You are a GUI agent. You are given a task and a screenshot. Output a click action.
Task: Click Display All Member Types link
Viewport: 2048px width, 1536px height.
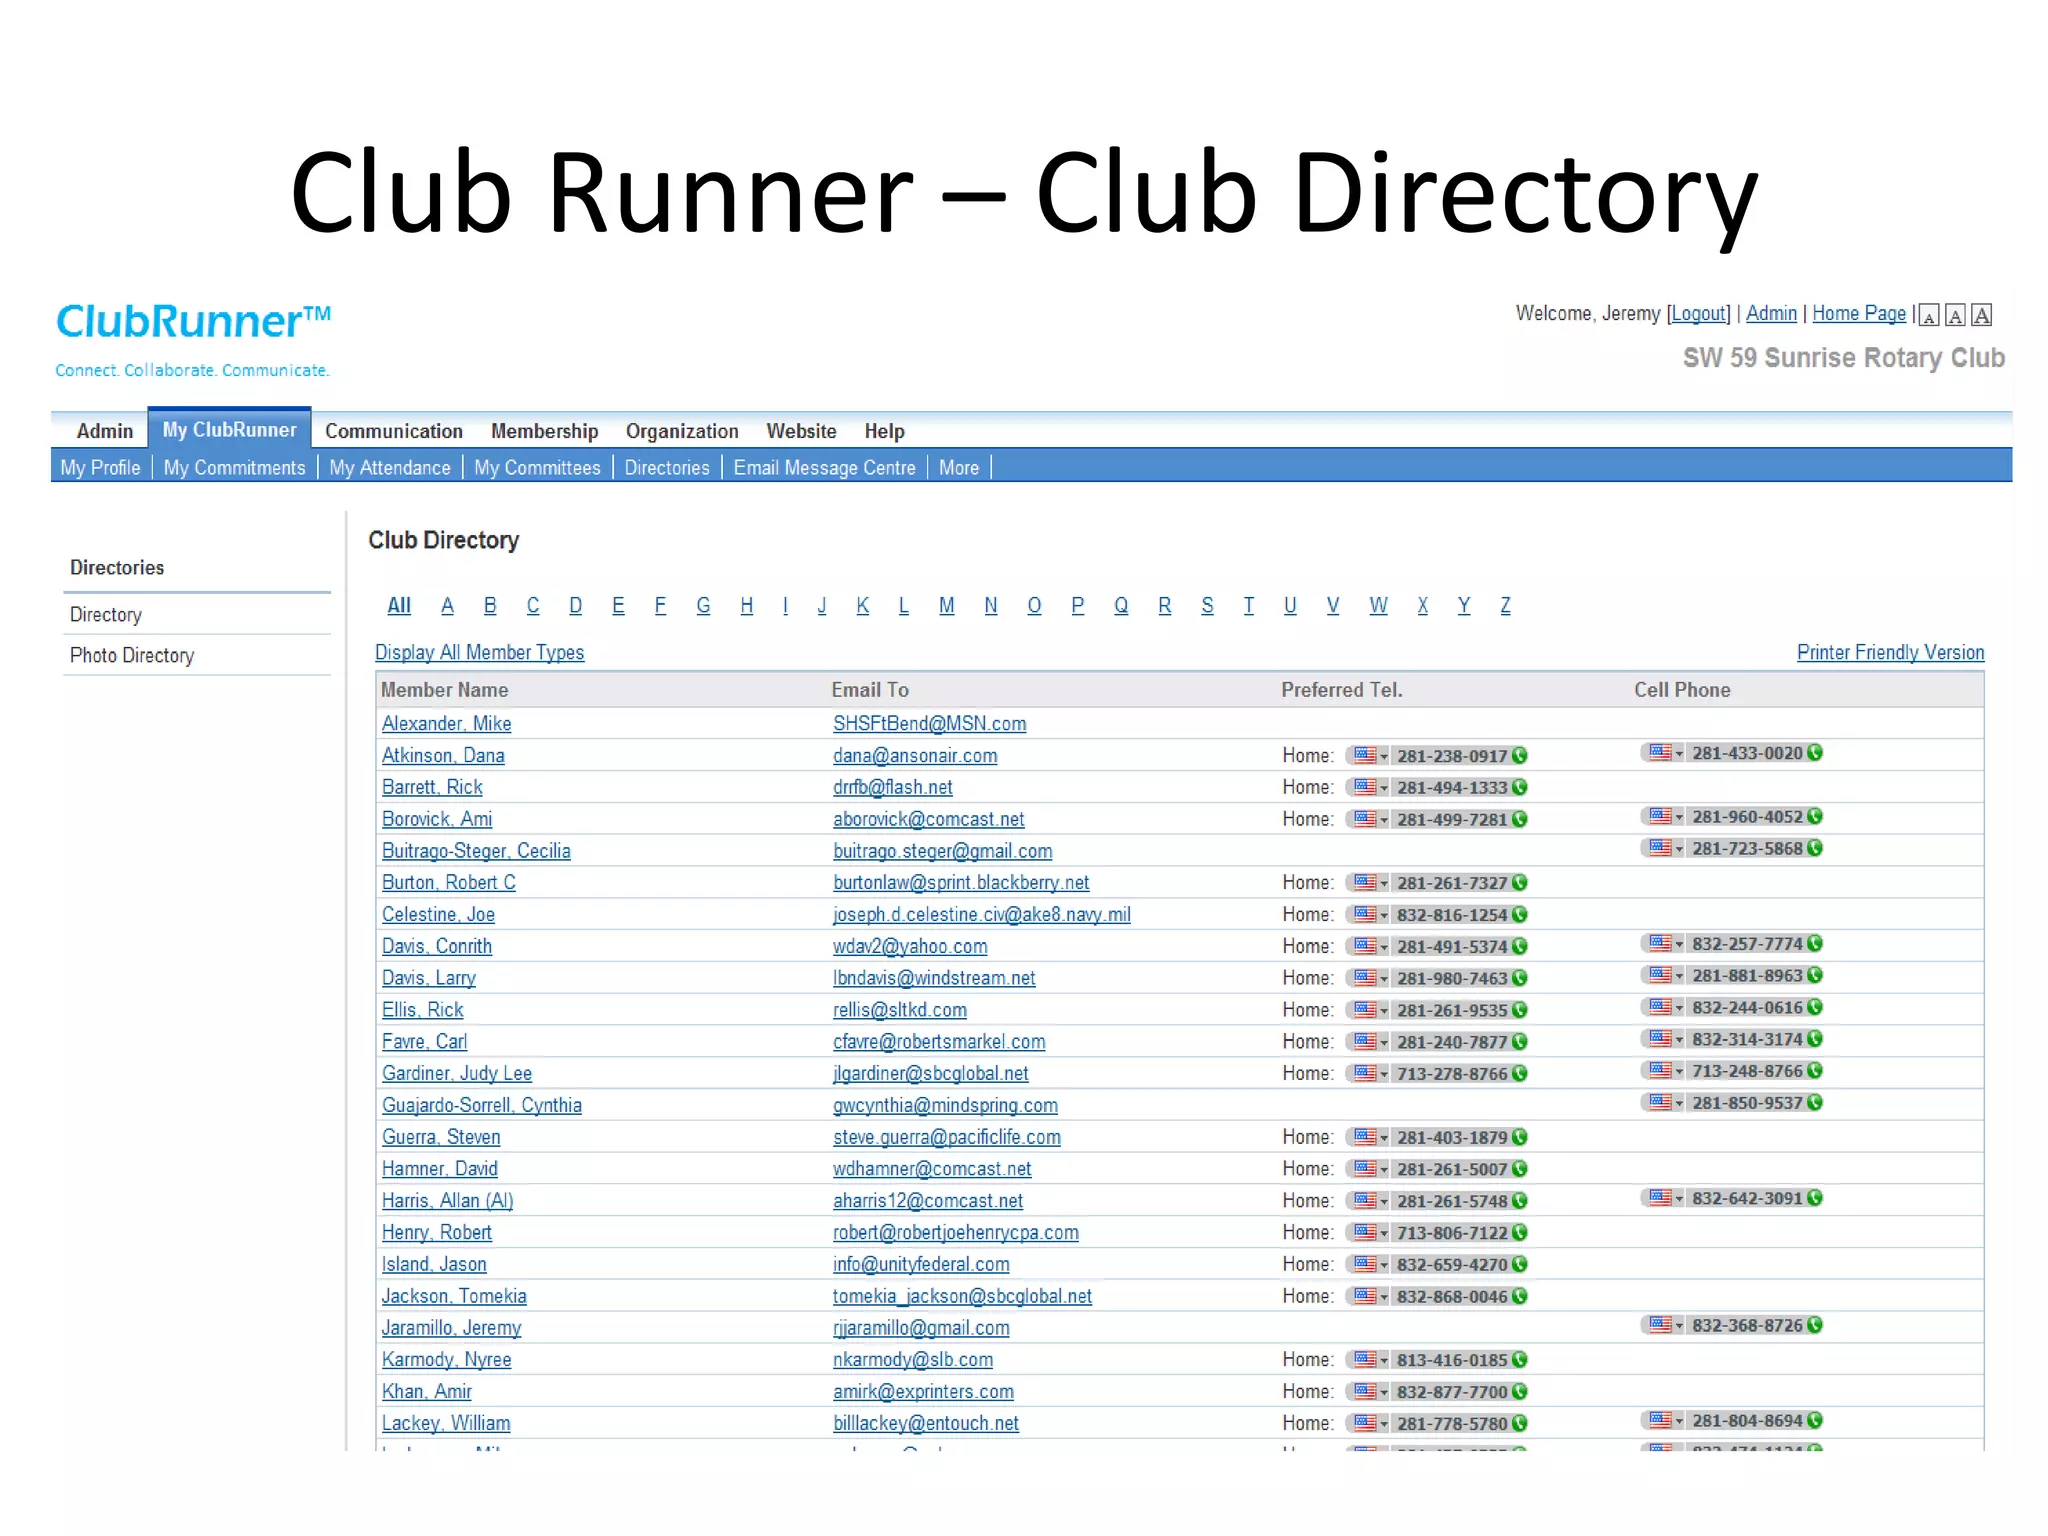tap(479, 653)
